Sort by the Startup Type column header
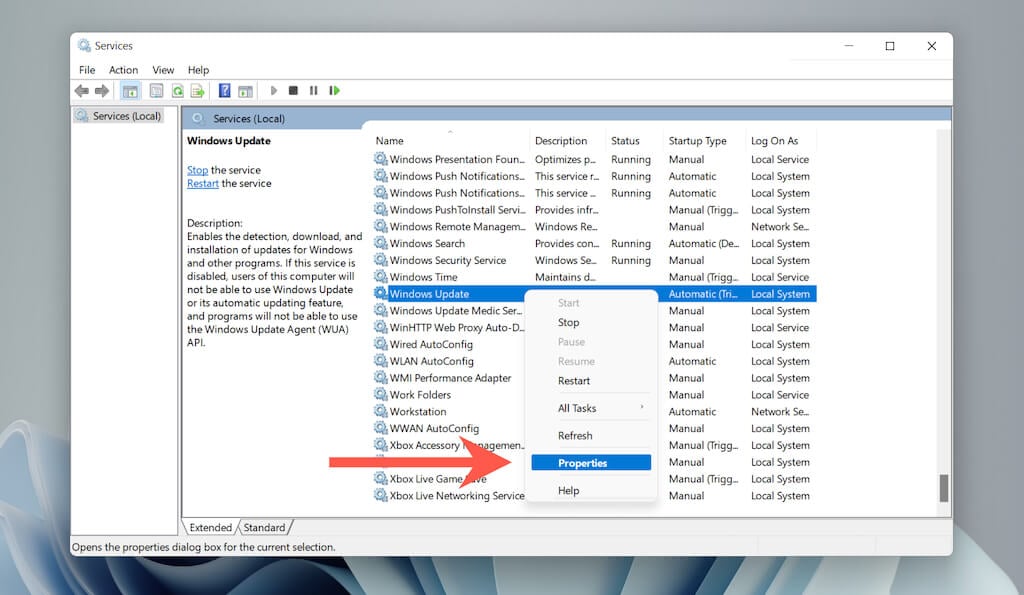 697,141
